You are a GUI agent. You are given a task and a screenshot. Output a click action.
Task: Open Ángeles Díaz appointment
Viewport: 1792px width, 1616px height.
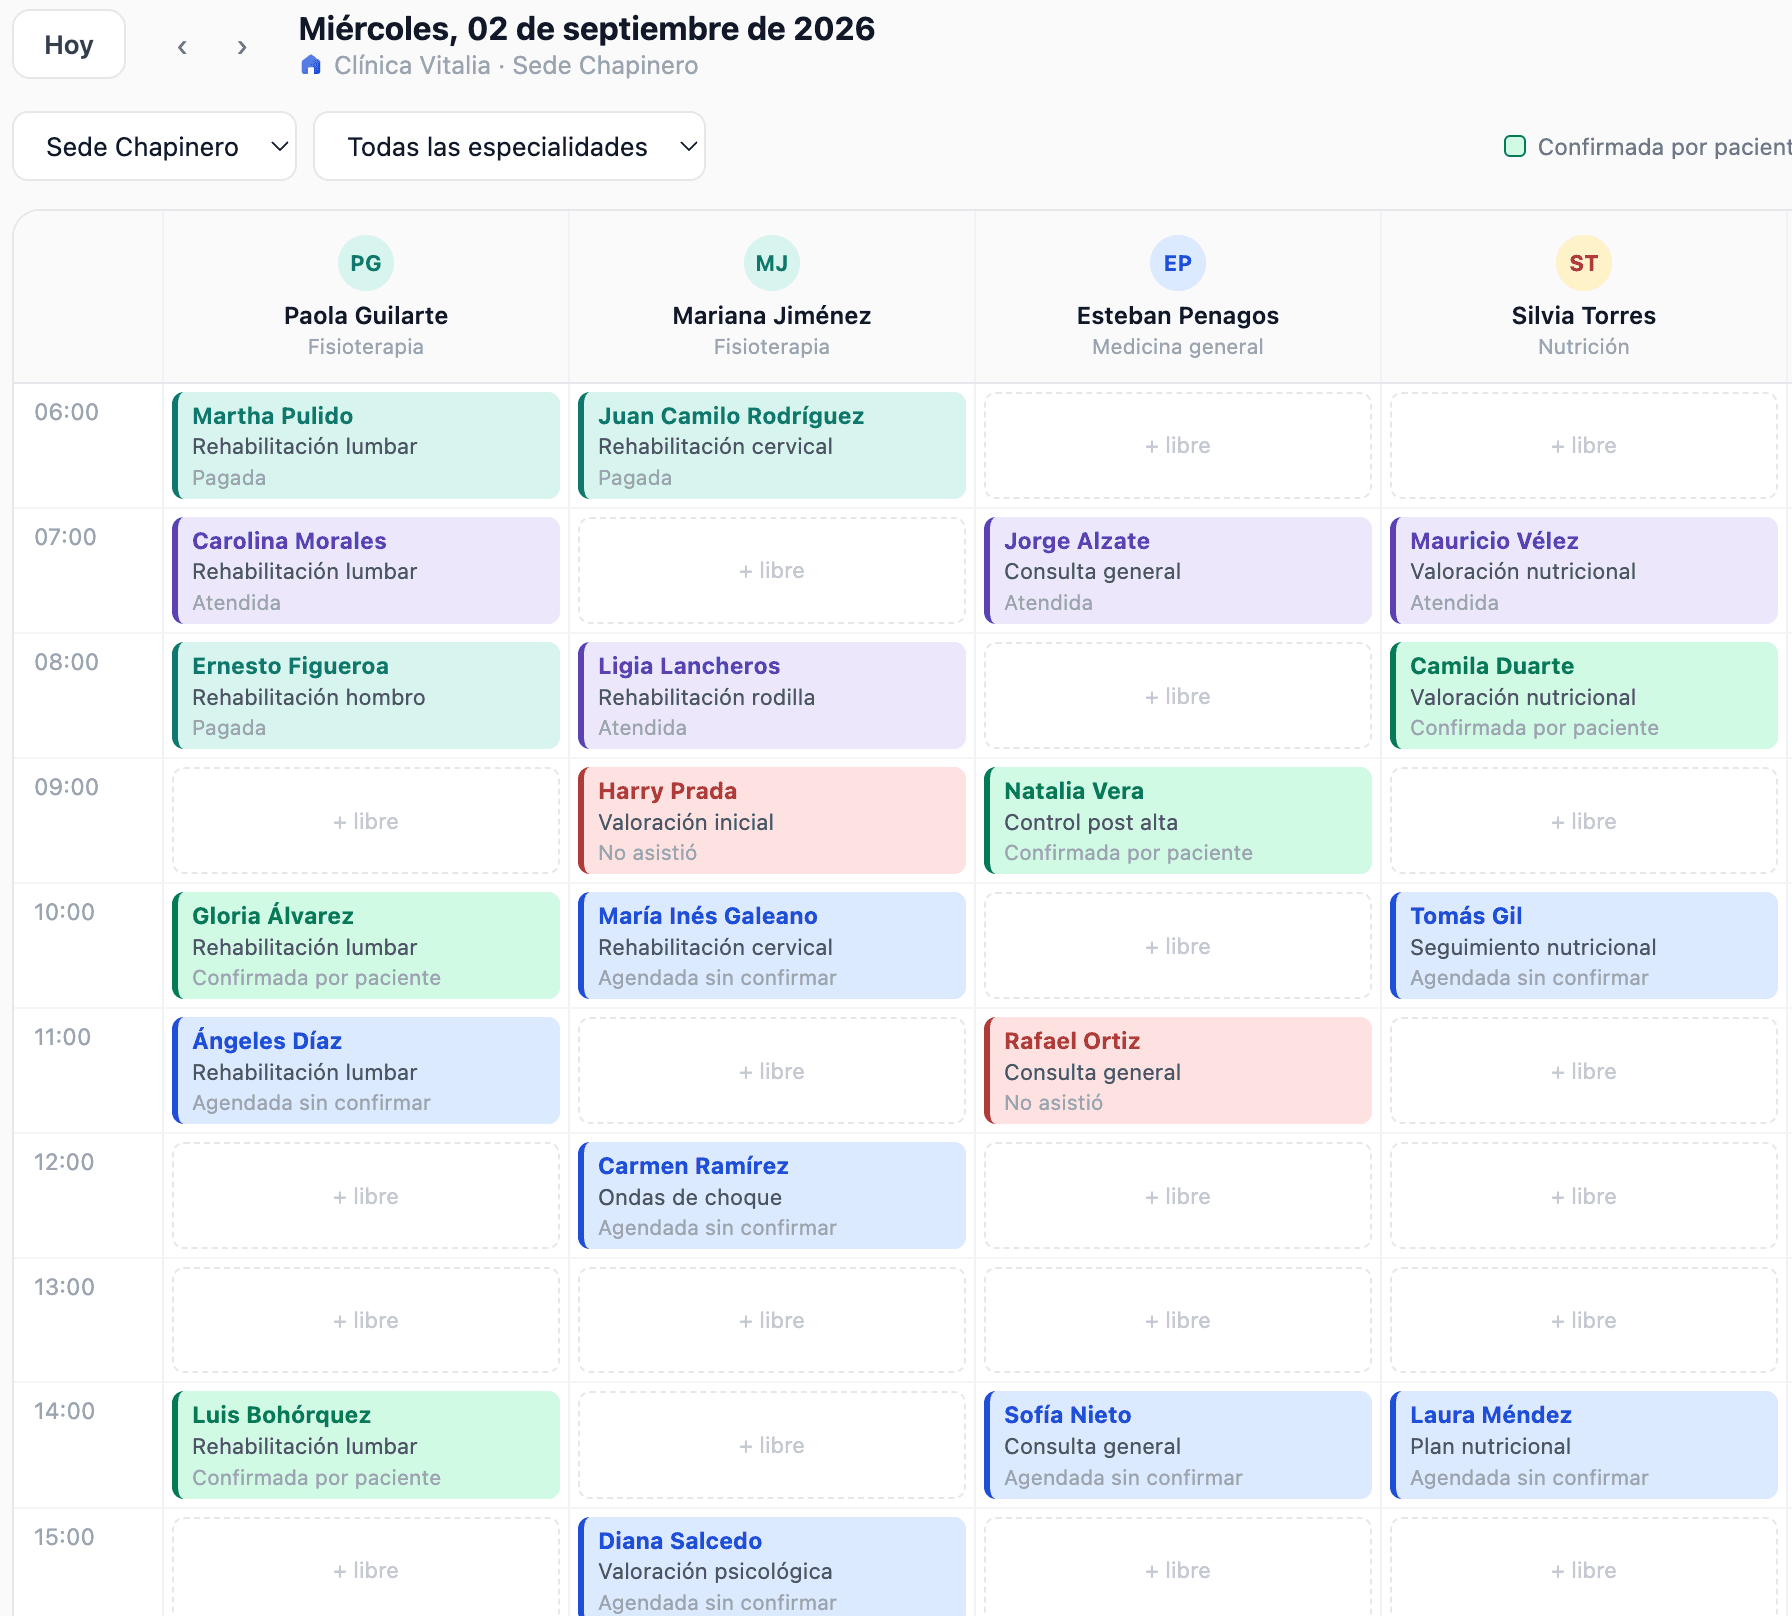pyautogui.click(x=366, y=1070)
